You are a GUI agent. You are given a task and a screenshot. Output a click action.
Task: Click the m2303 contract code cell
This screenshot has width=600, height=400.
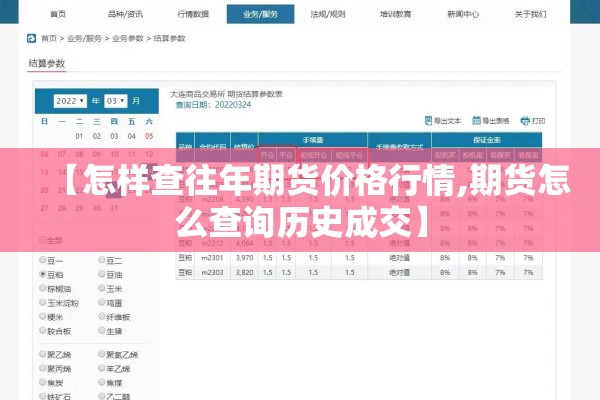pyautogui.click(x=212, y=273)
